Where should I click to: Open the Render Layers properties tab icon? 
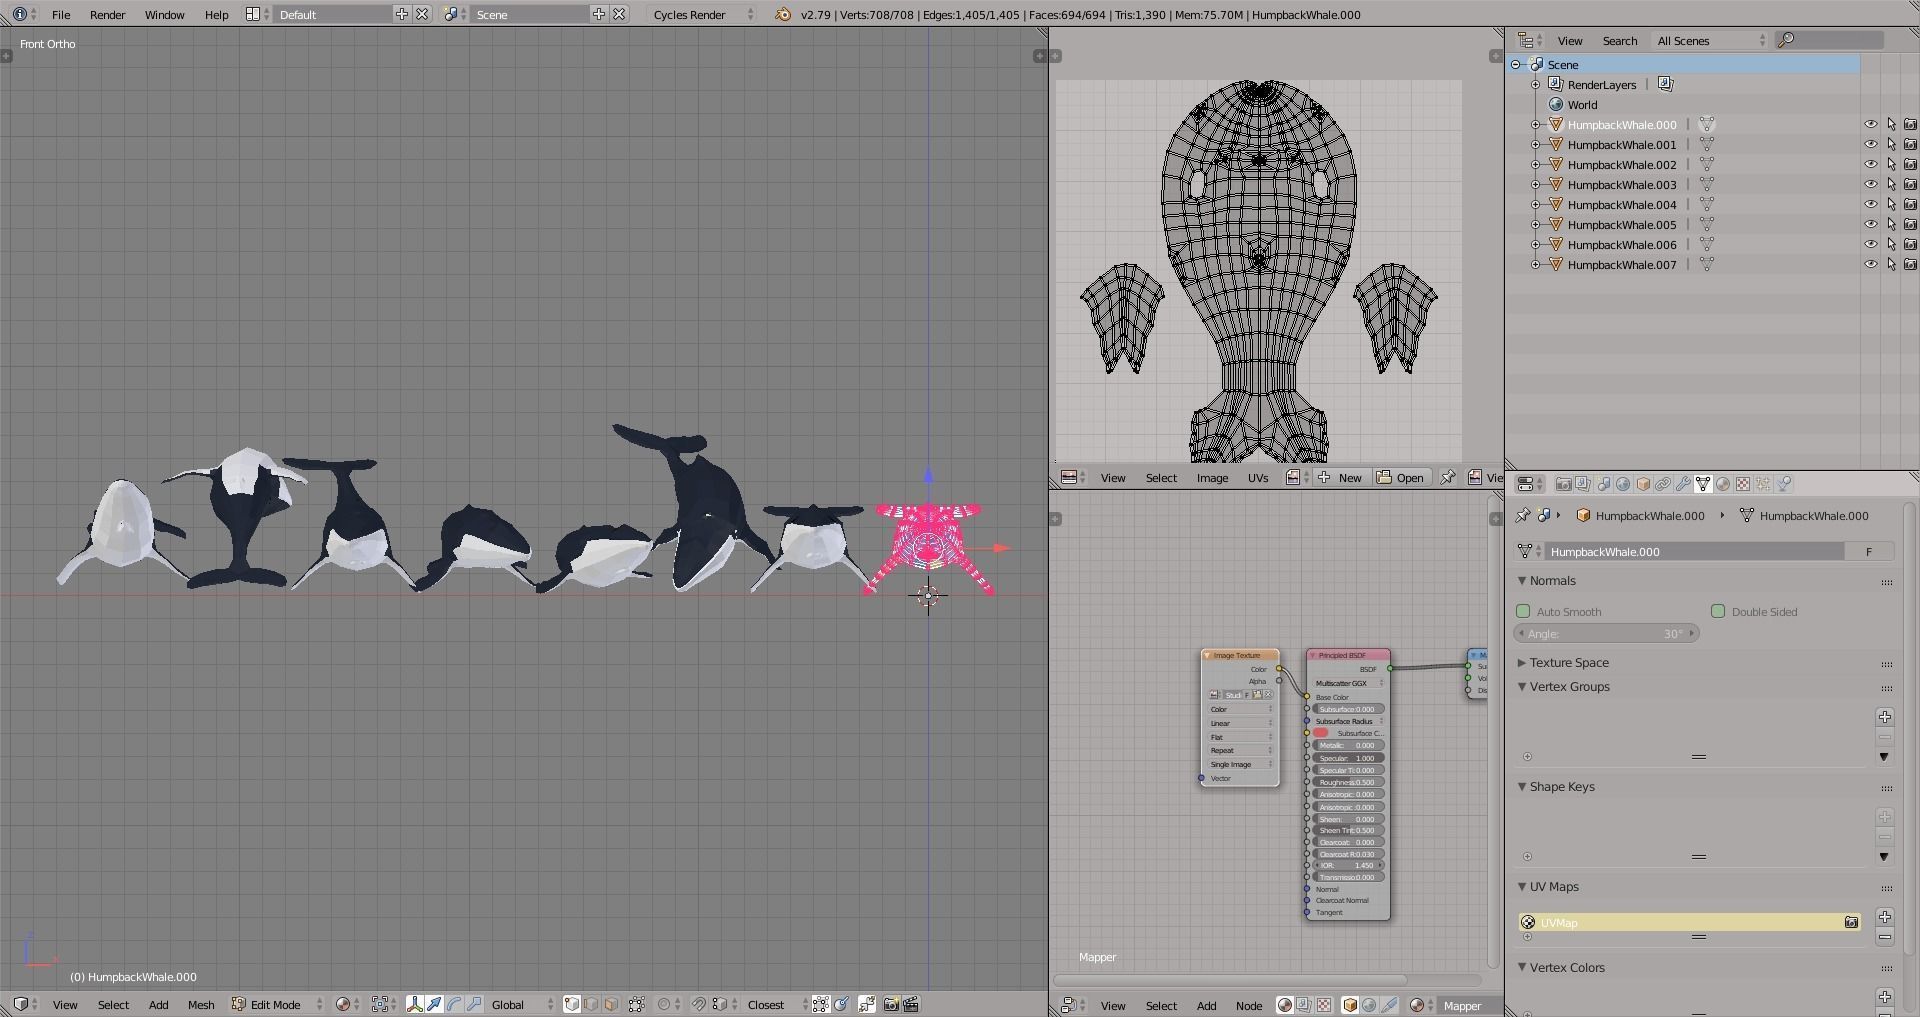coord(1583,484)
